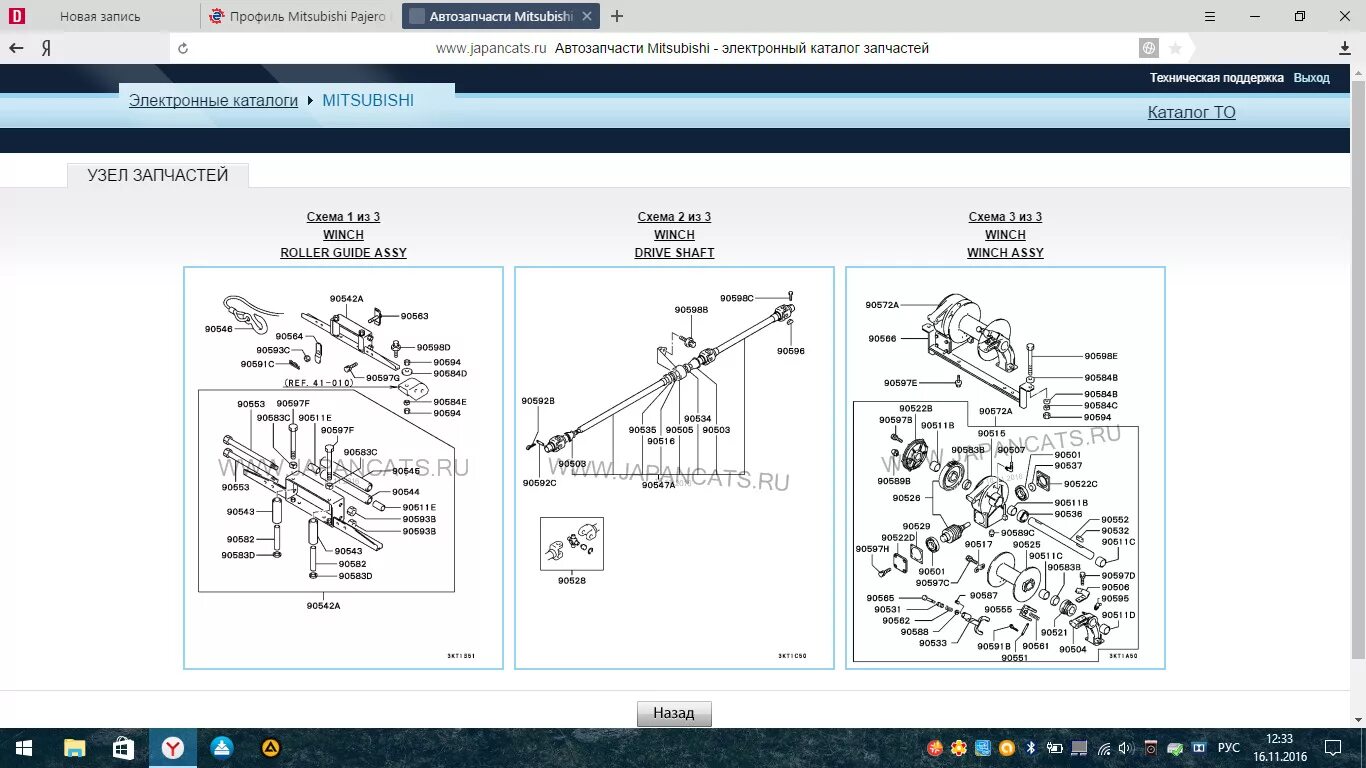Click the touchpad tray icon
1366x768 pixels.
(1079, 748)
